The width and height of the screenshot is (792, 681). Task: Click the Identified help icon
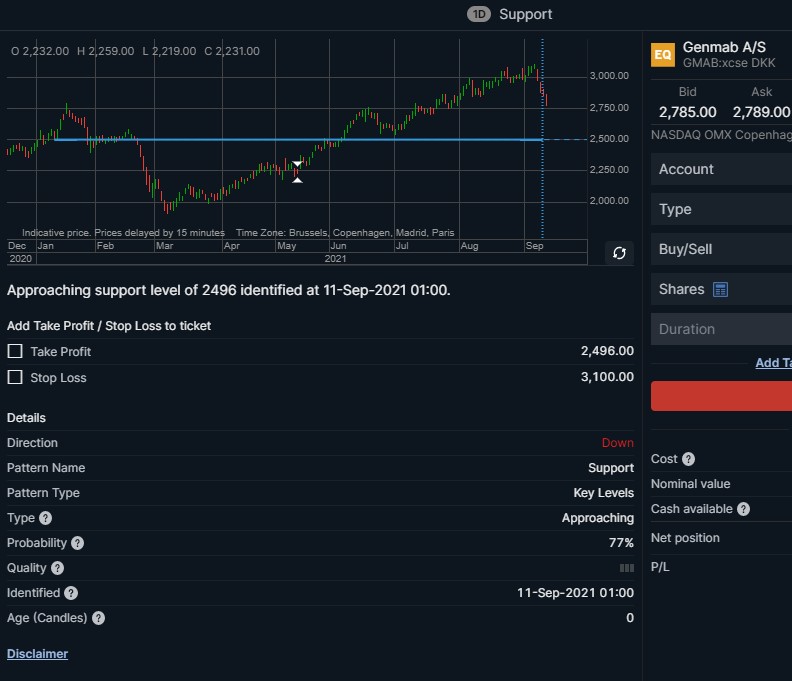tap(71, 593)
